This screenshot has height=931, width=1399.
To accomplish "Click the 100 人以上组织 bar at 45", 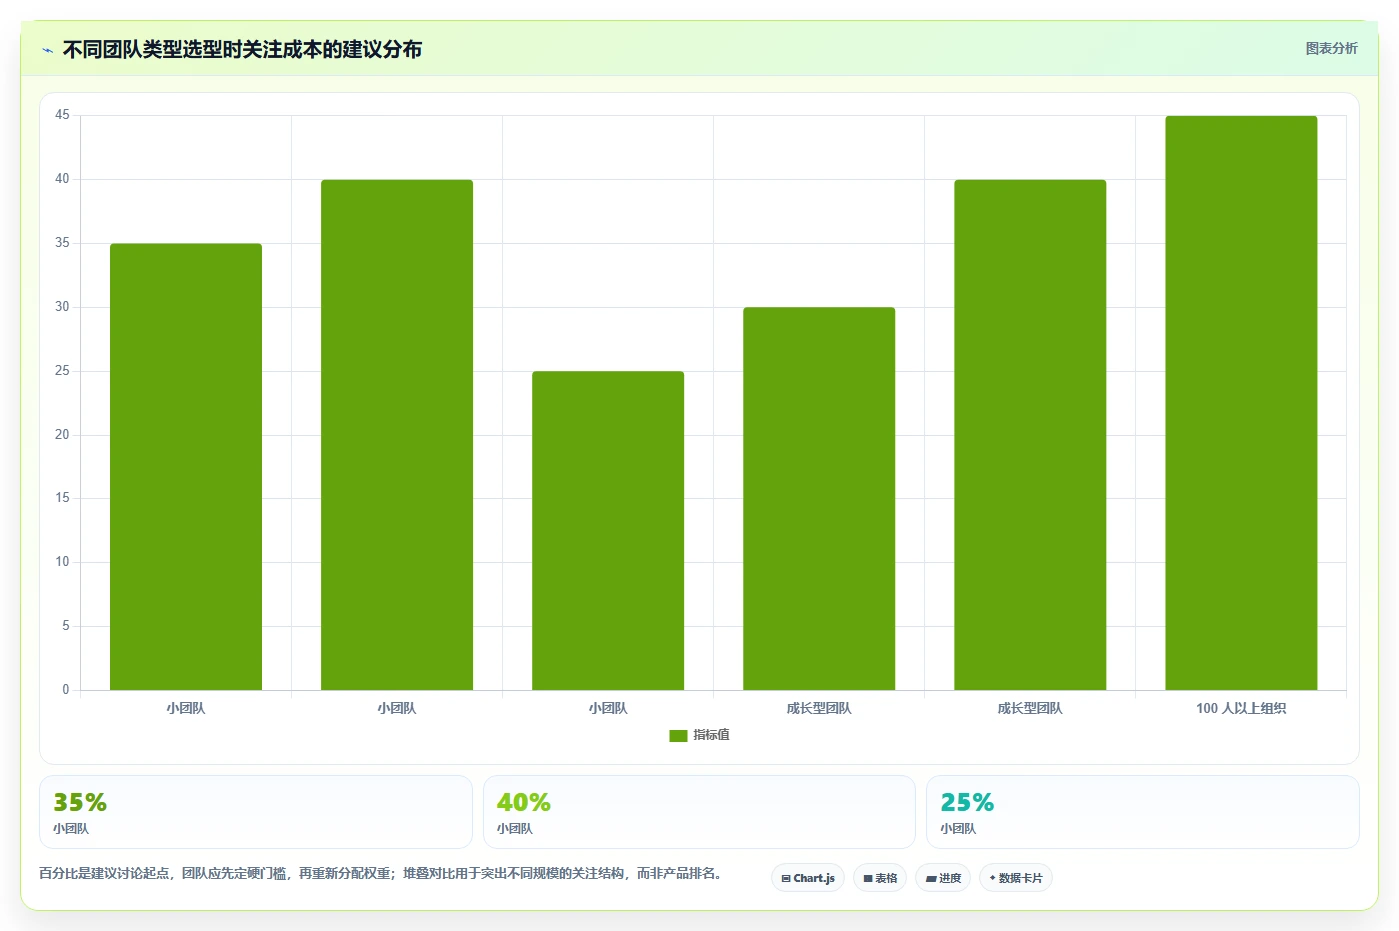I will coord(1241,403).
